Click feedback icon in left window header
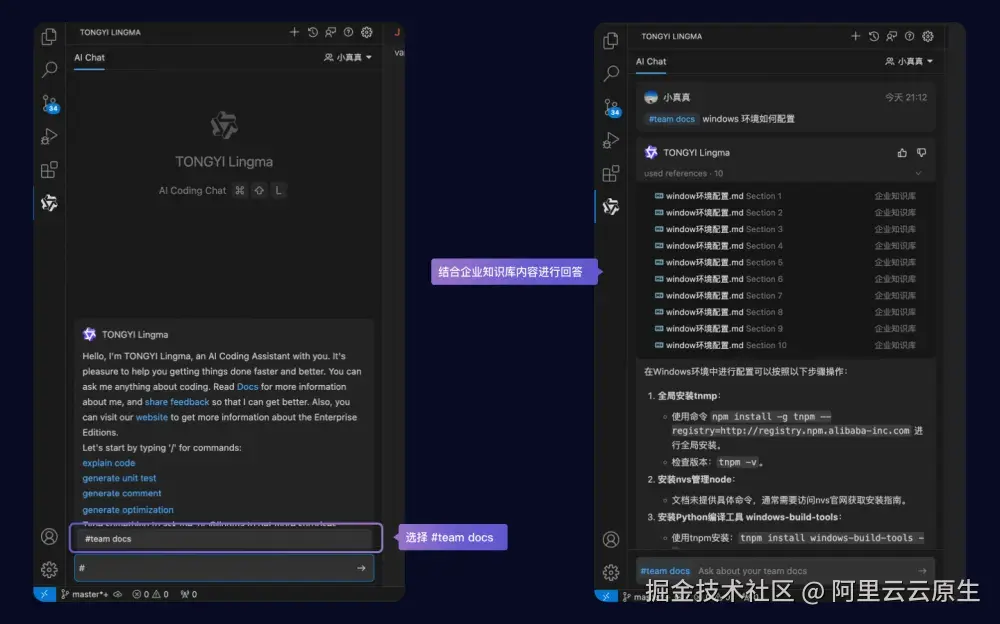 click(330, 32)
